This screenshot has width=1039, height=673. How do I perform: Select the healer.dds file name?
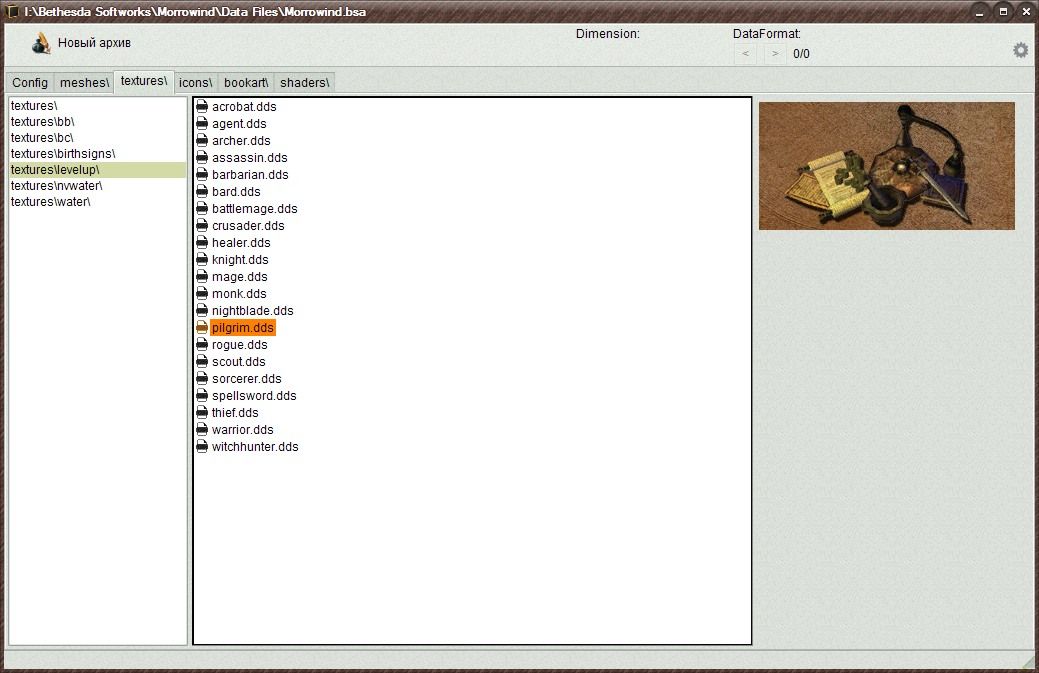tap(241, 242)
